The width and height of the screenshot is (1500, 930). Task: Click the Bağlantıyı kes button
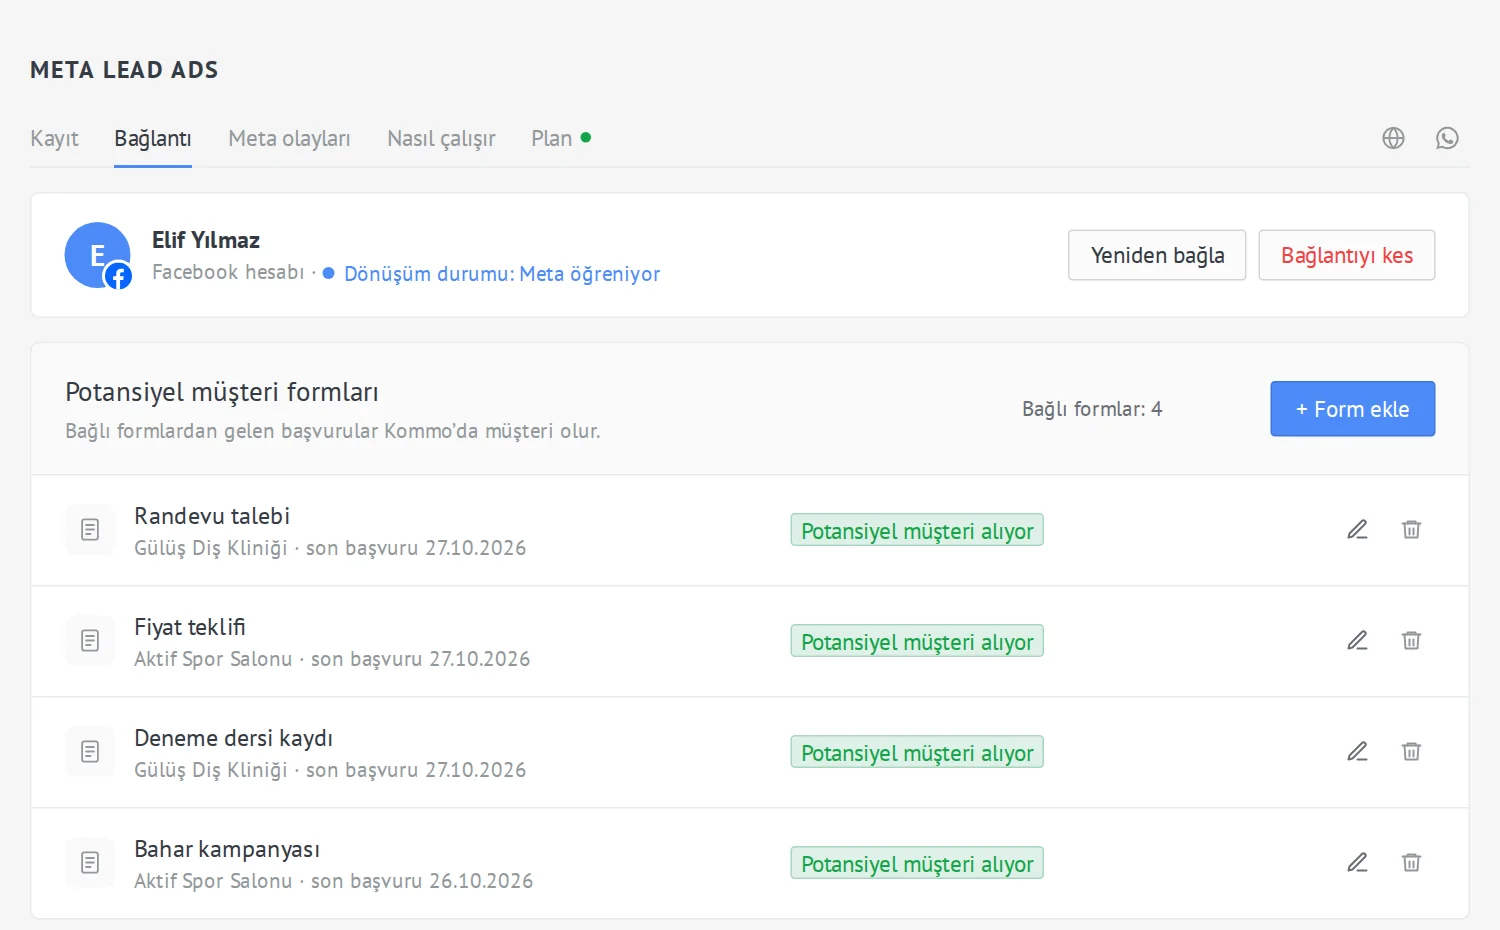1347,255
